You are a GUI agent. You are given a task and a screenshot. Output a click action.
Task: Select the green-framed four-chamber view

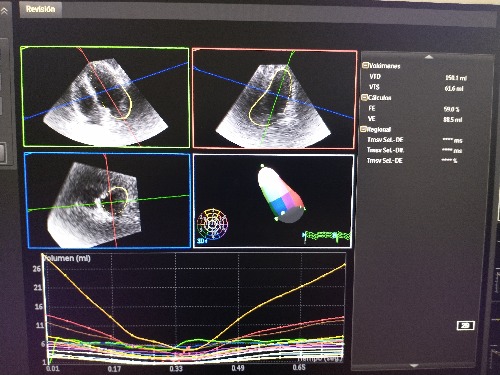(105, 97)
